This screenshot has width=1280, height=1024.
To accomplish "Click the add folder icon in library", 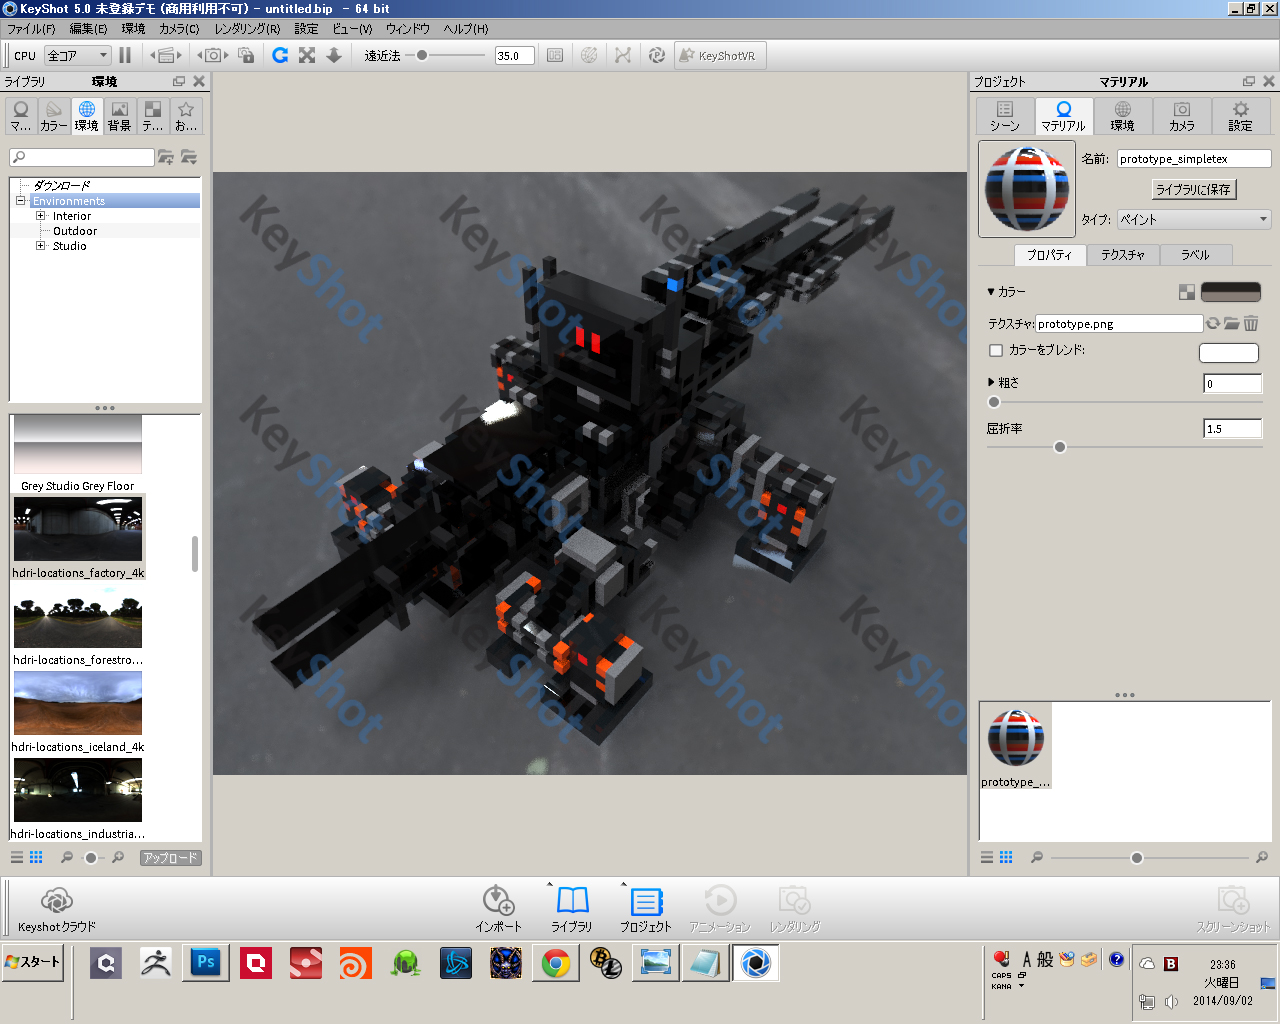I will pyautogui.click(x=166, y=157).
